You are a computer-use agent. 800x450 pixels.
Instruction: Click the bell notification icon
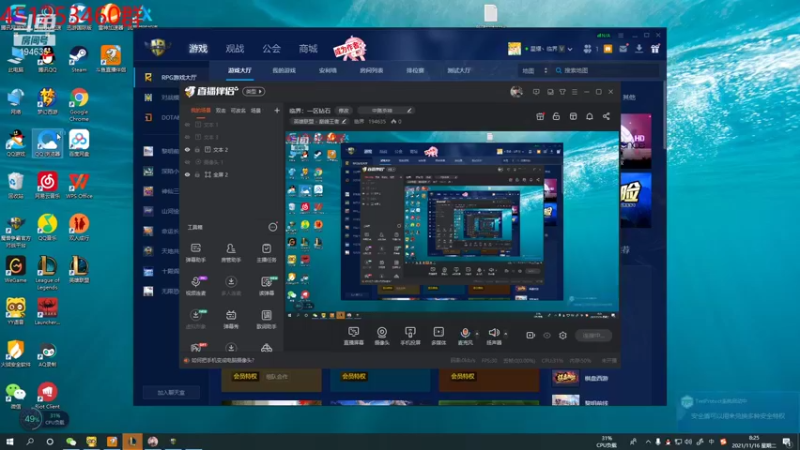tap(589, 116)
